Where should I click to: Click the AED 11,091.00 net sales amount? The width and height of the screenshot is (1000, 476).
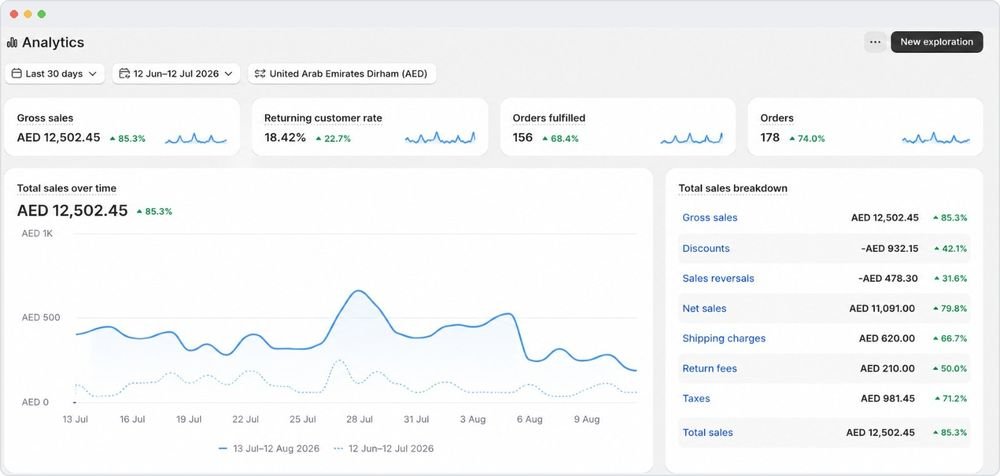(x=882, y=308)
